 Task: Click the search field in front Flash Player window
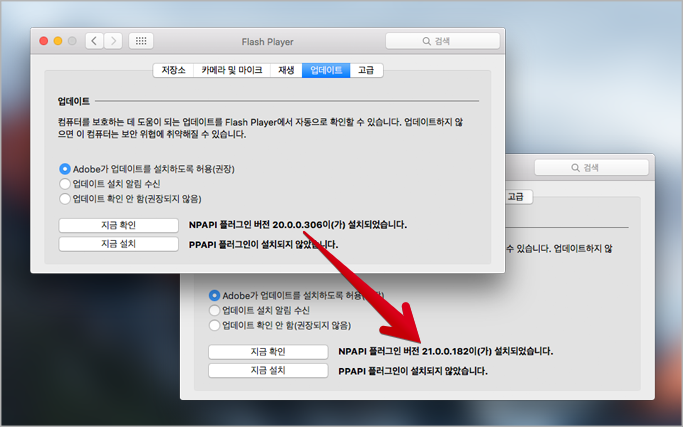point(443,41)
